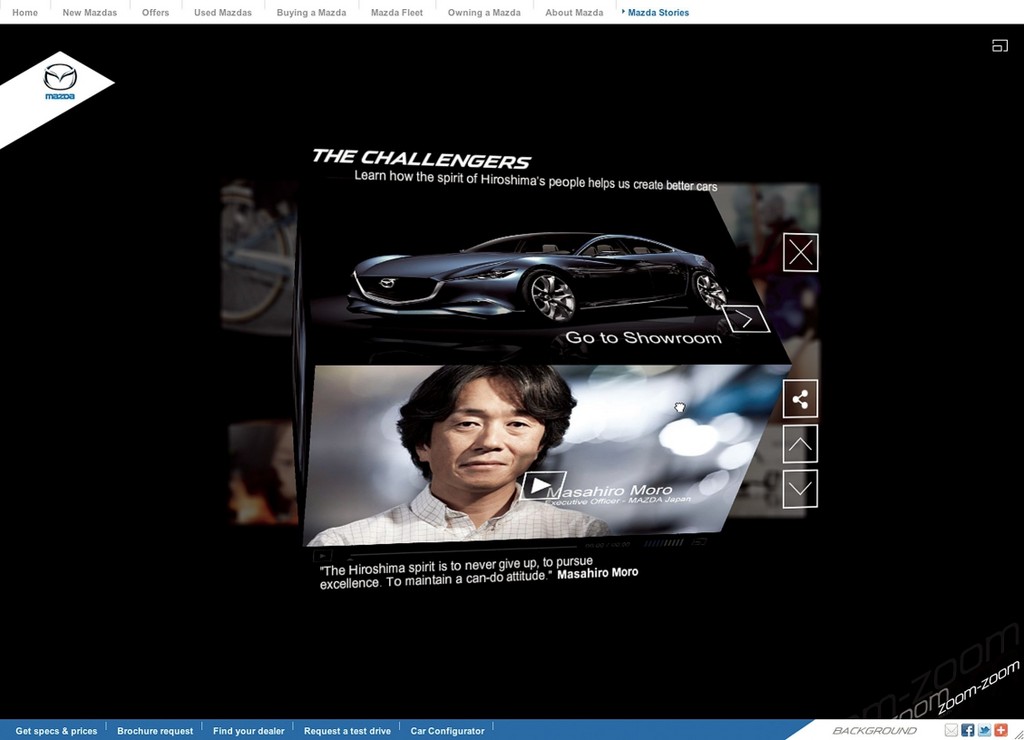Click the small play button in video control bar
The image size is (1024, 740).
click(x=323, y=556)
